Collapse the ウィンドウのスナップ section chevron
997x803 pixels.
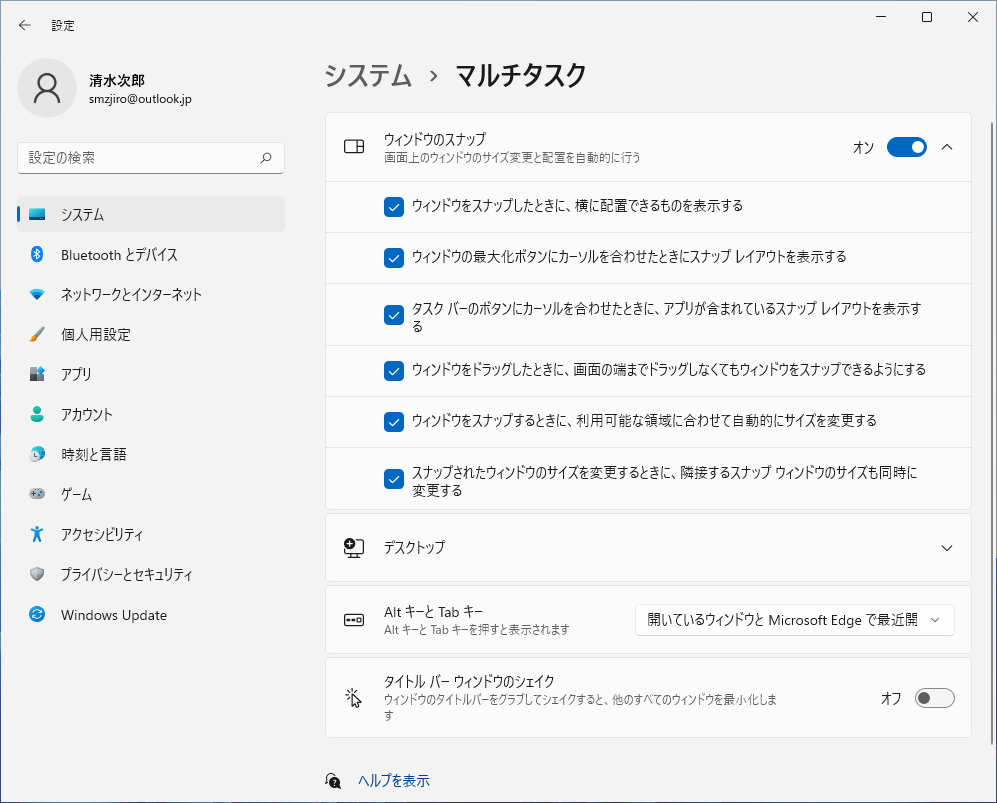(947, 146)
